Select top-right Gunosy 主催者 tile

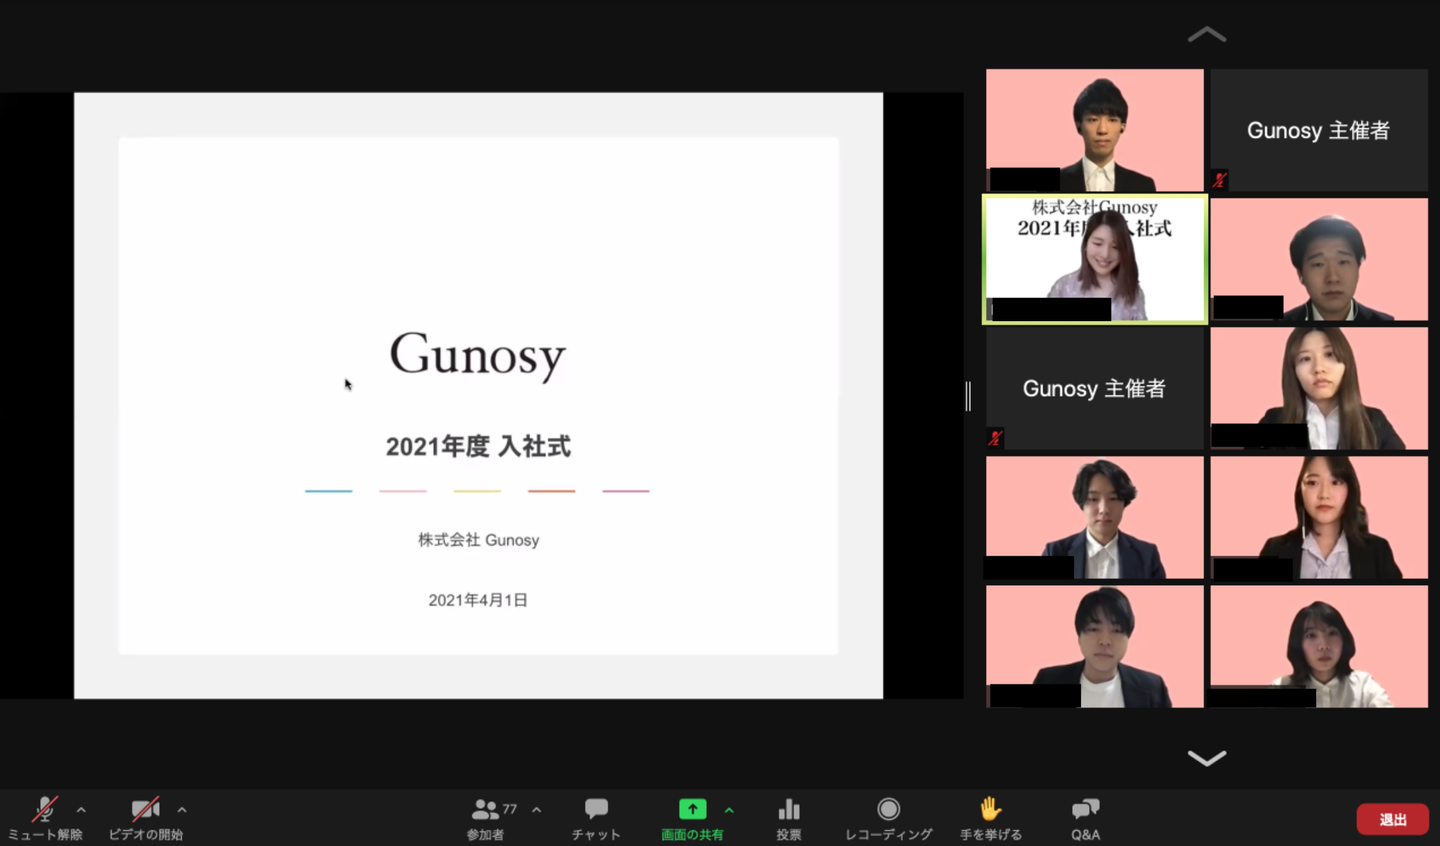click(x=1318, y=130)
